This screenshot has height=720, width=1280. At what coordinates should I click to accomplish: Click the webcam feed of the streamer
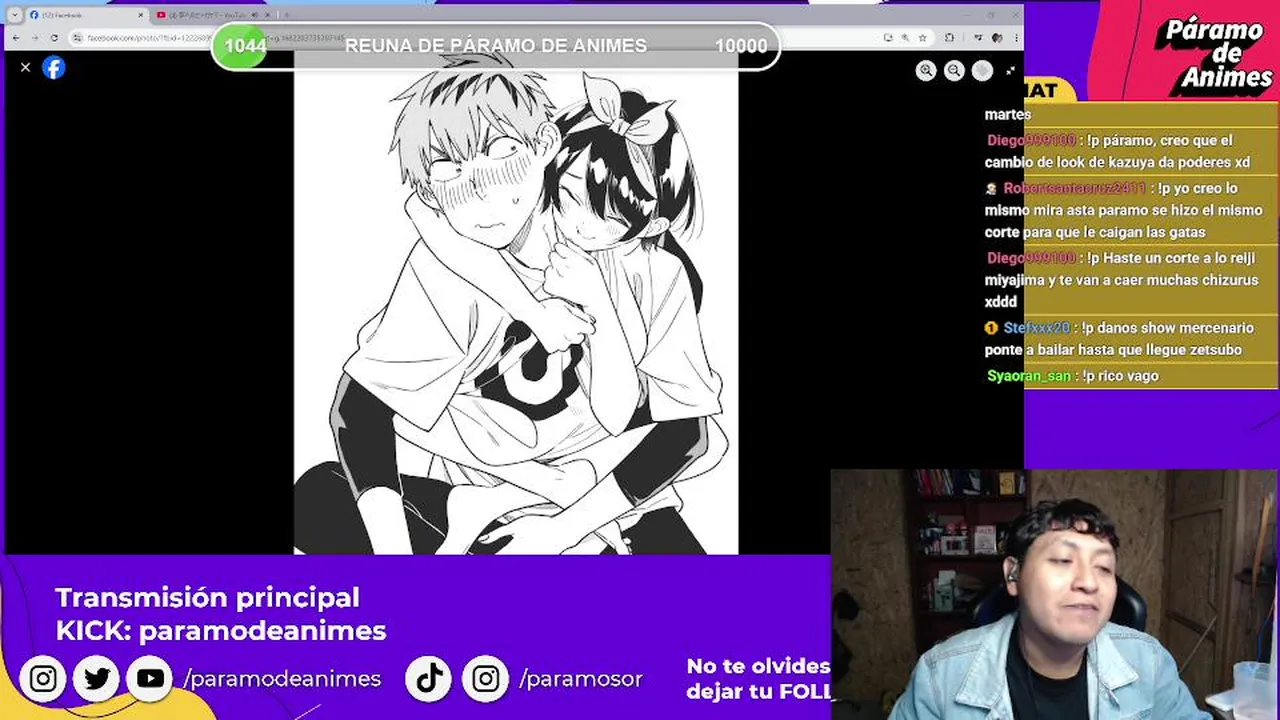coord(1055,595)
